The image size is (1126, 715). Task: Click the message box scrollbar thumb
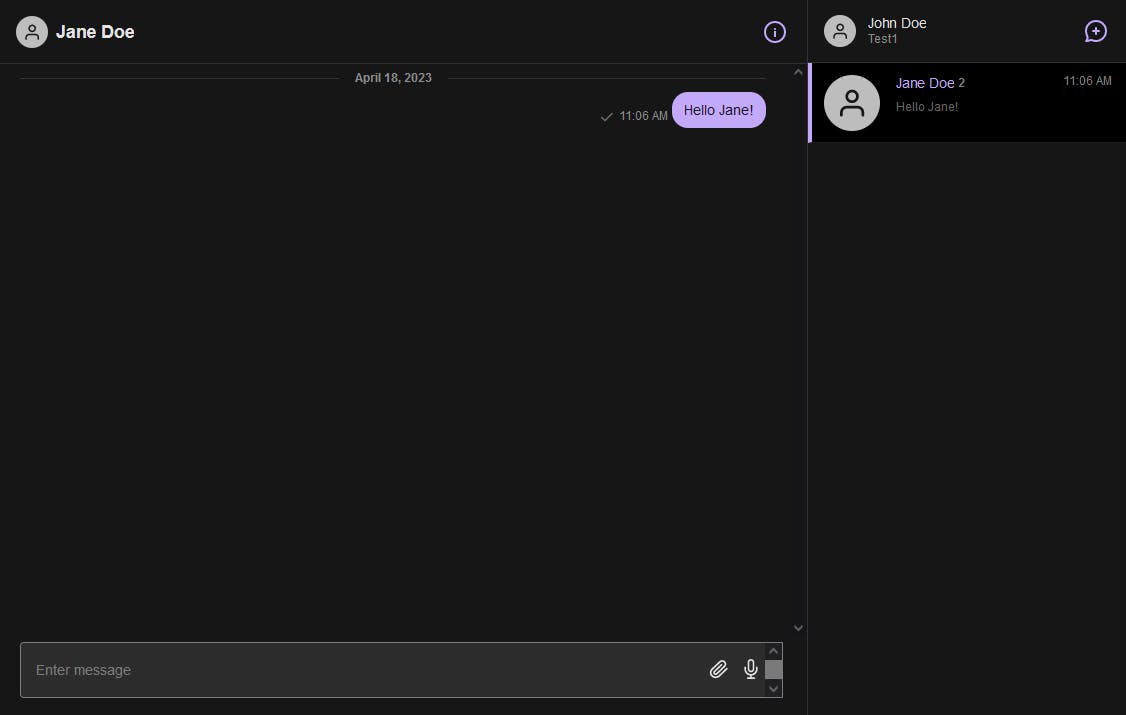(x=773, y=669)
